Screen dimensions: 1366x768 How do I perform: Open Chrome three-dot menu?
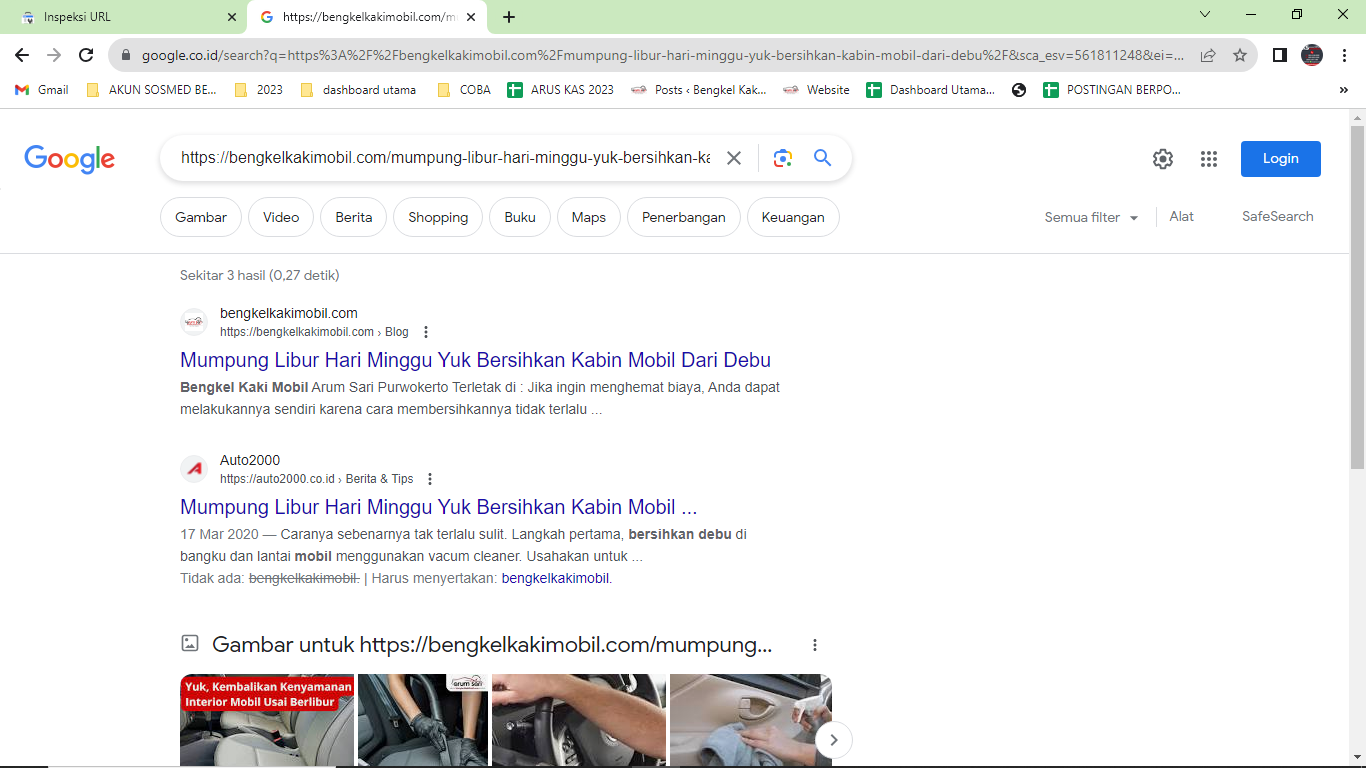[1345, 56]
